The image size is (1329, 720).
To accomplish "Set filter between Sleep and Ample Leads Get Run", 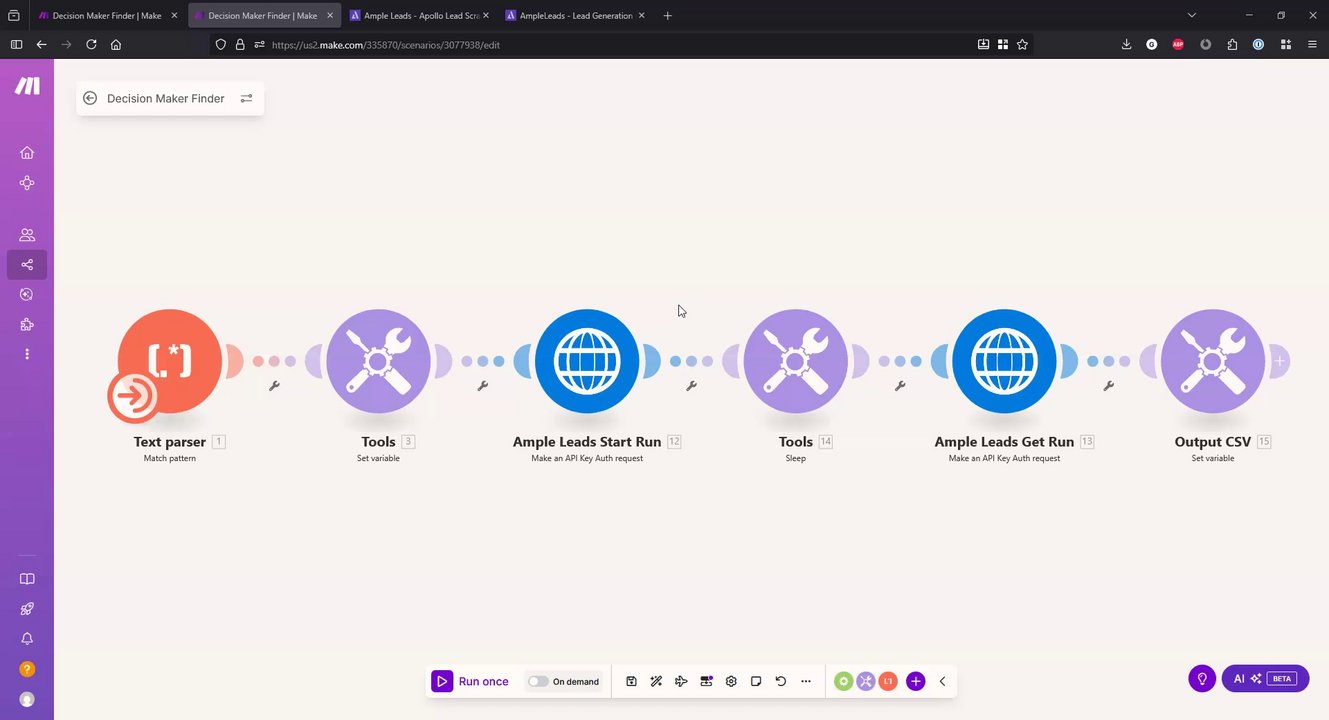I will point(900,385).
